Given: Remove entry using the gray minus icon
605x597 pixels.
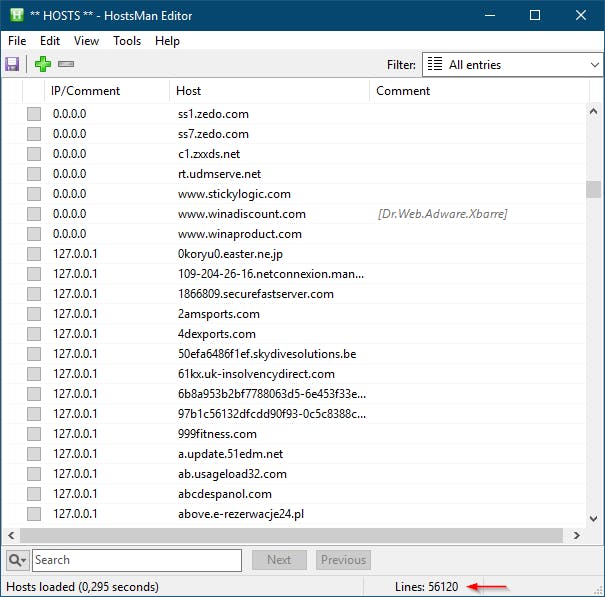Looking at the screenshot, I should pyautogui.click(x=66, y=64).
